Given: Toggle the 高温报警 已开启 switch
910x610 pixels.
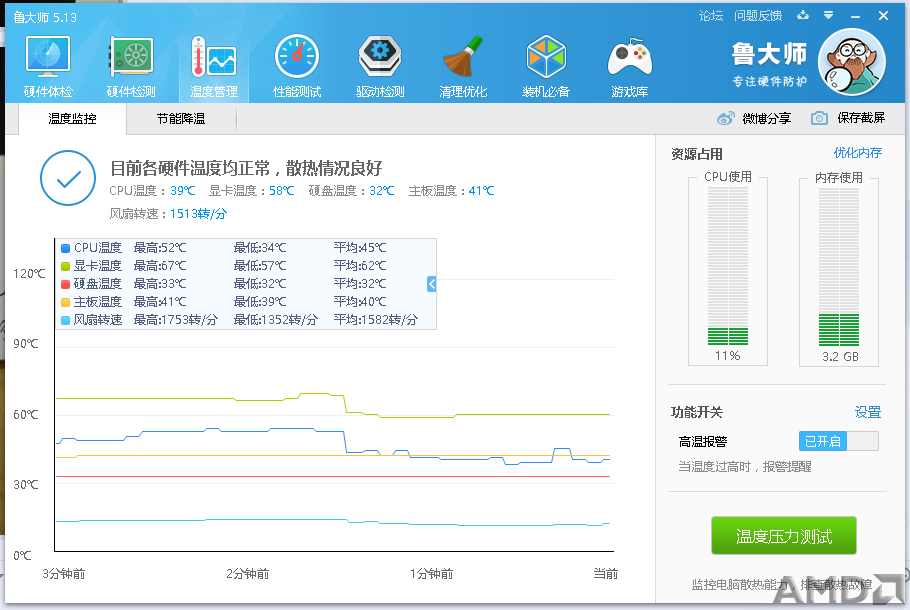Looking at the screenshot, I should [x=839, y=441].
